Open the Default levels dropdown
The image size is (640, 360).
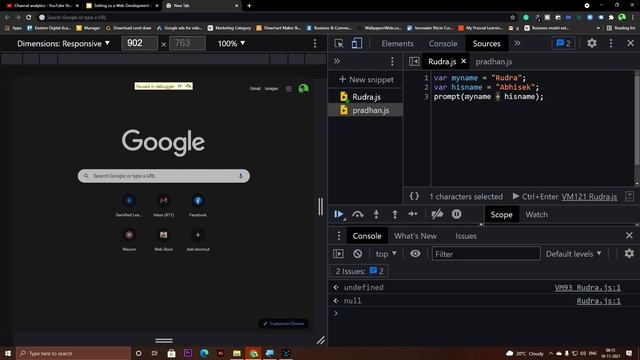(573, 254)
